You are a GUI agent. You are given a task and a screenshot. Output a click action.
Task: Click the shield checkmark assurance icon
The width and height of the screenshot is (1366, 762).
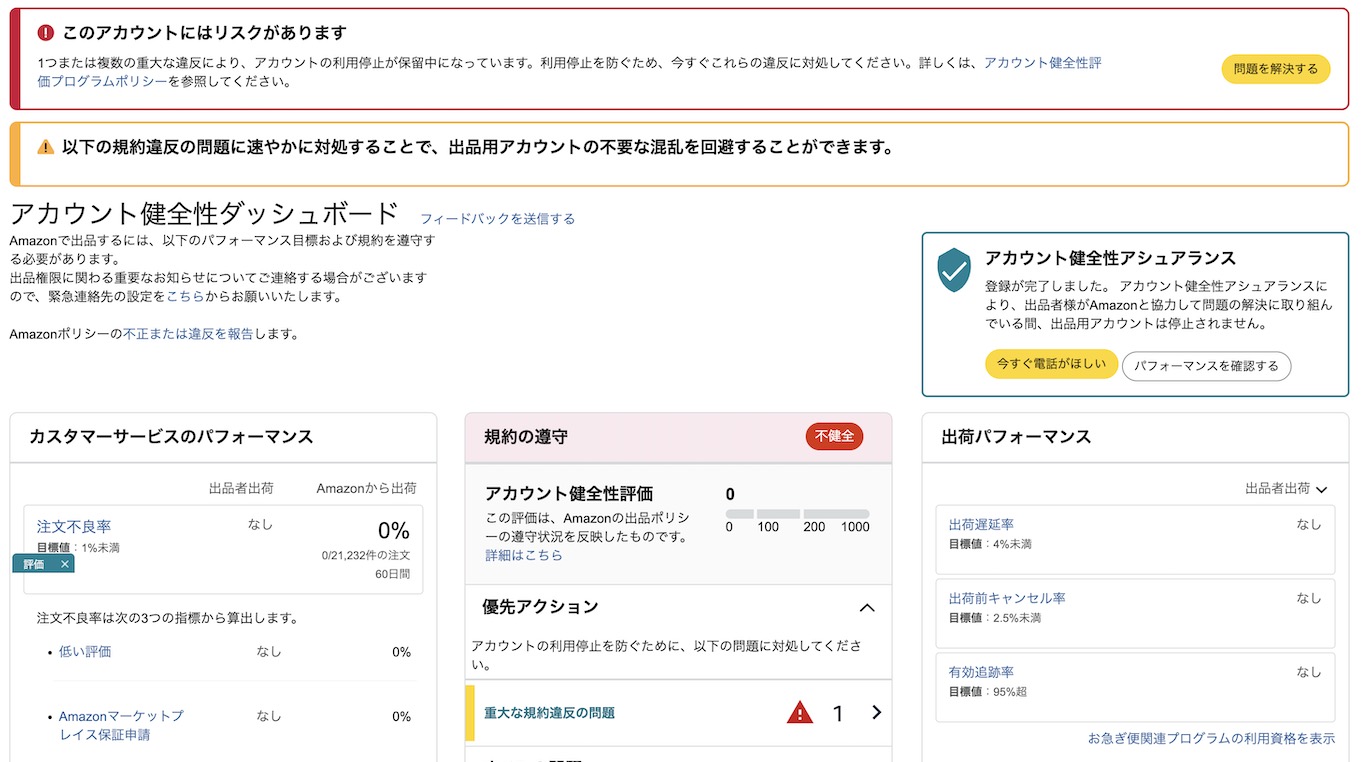pos(954,270)
